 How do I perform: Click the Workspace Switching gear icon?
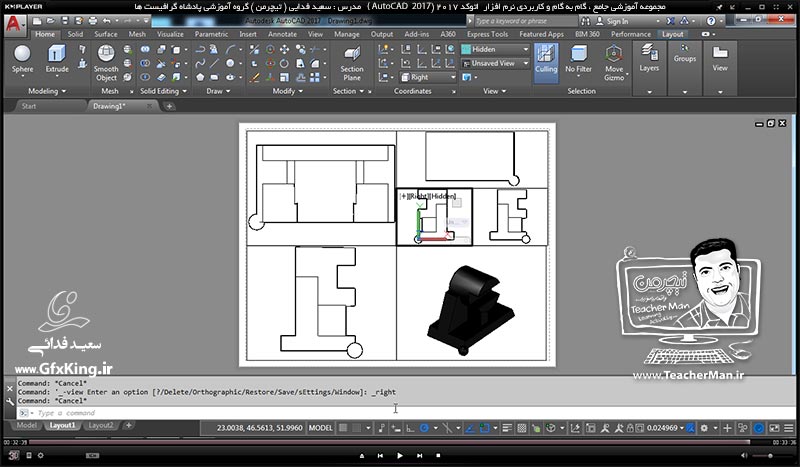(704, 428)
